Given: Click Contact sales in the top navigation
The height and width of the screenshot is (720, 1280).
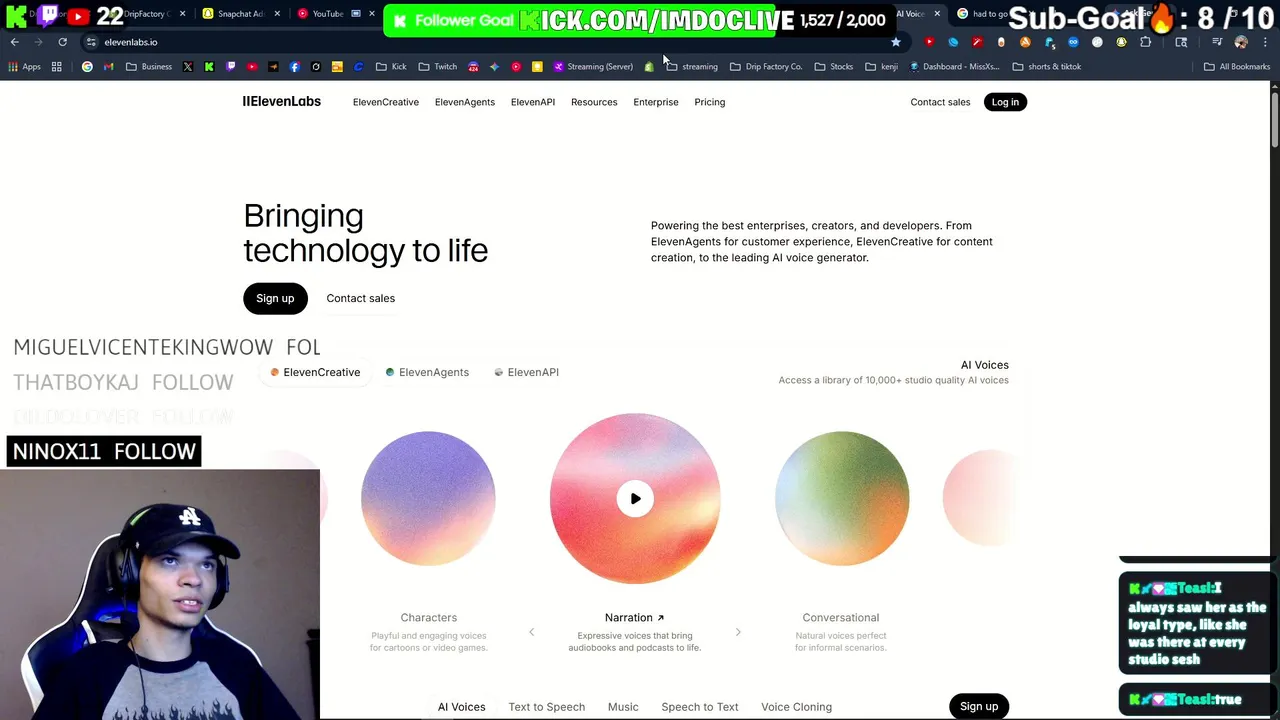Looking at the screenshot, I should click(940, 102).
